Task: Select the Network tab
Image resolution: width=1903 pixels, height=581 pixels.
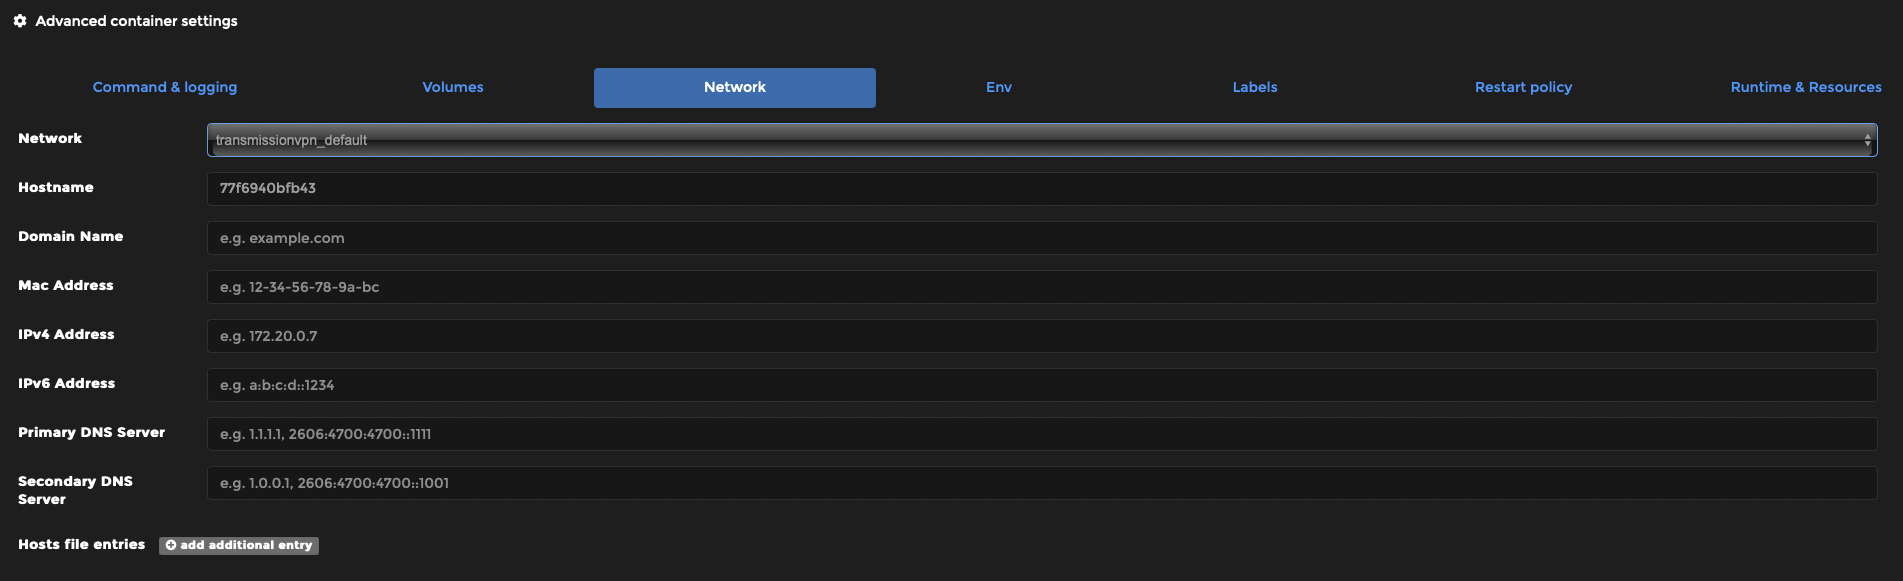Action: tap(735, 88)
